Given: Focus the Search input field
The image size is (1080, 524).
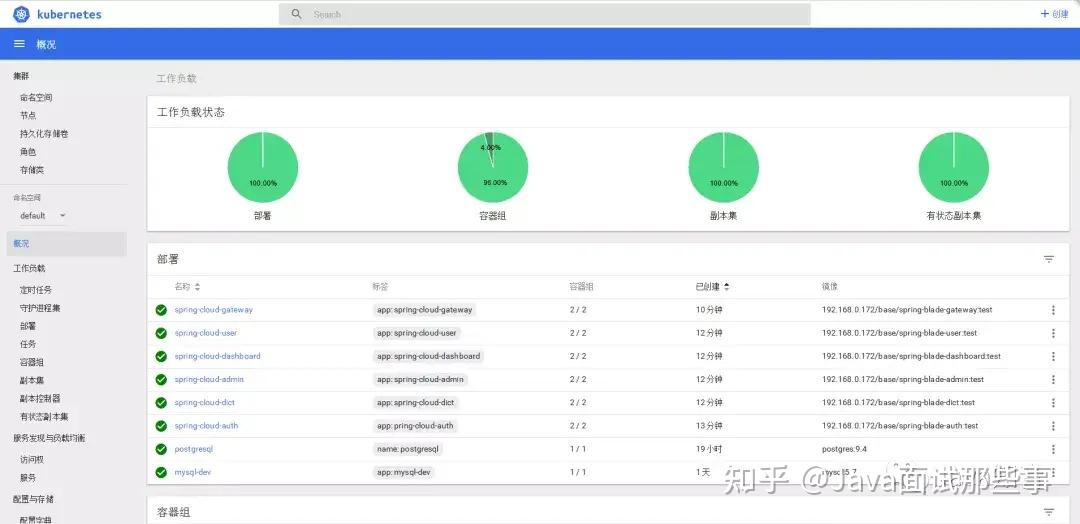Looking at the screenshot, I should (544, 14).
